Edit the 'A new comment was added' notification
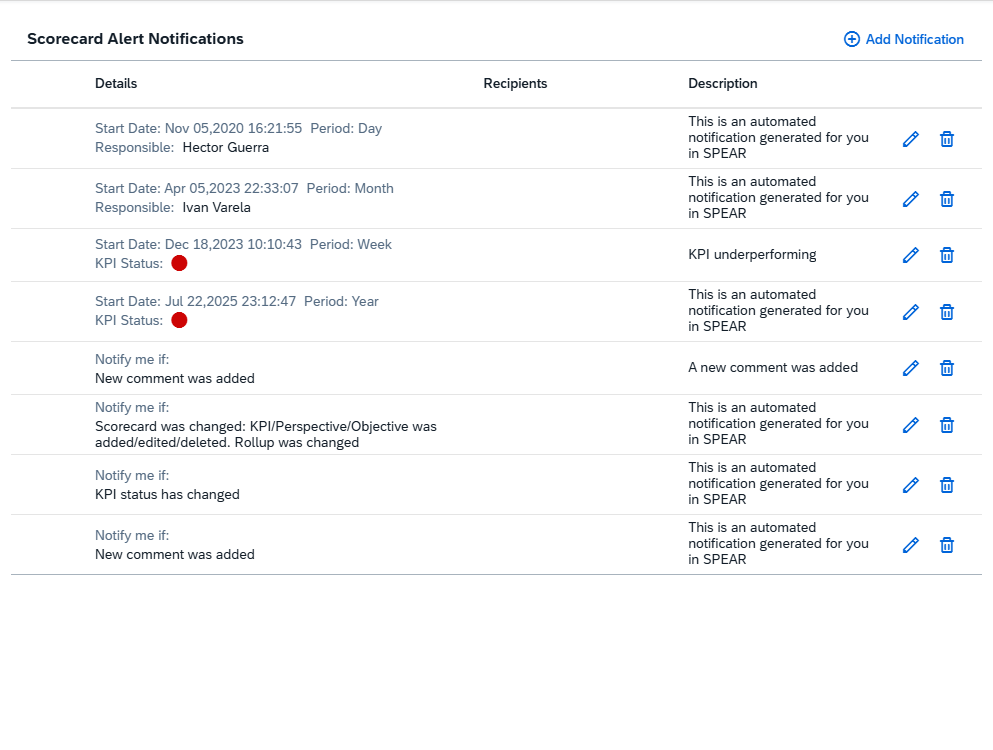This screenshot has height=750, width=993. [x=910, y=368]
